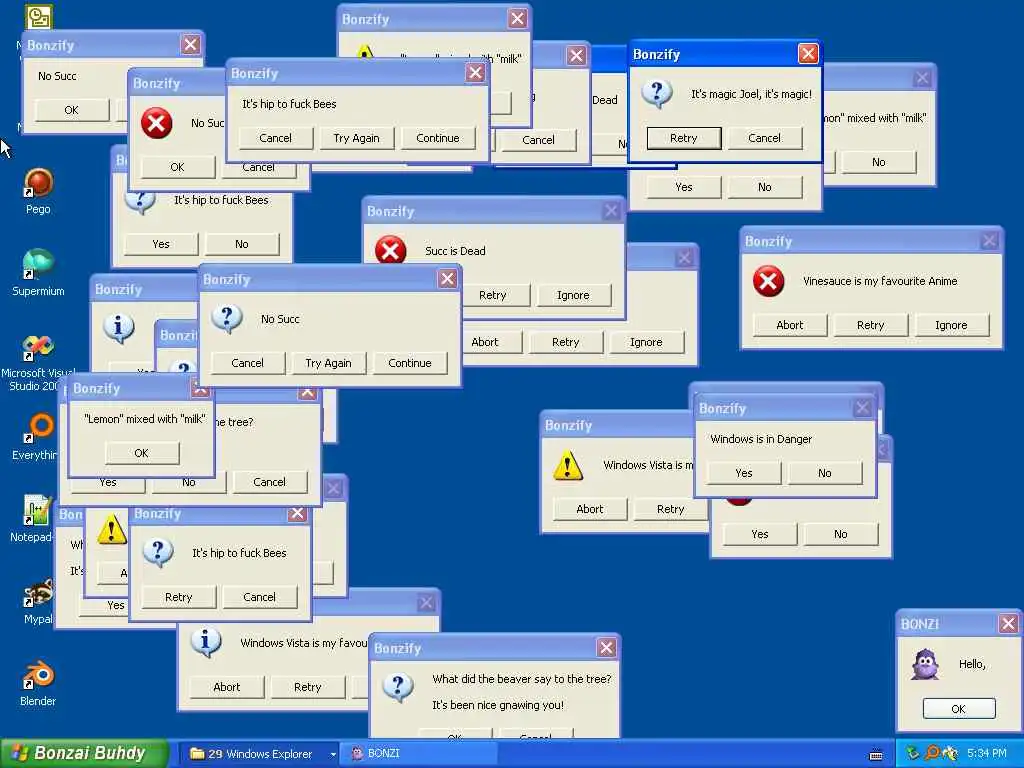Click the text It's magic Joel, it's magic!
Image resolution: width=1024 pixels, height=768 pixels.
pyautogui.click(x=751, y=94)
